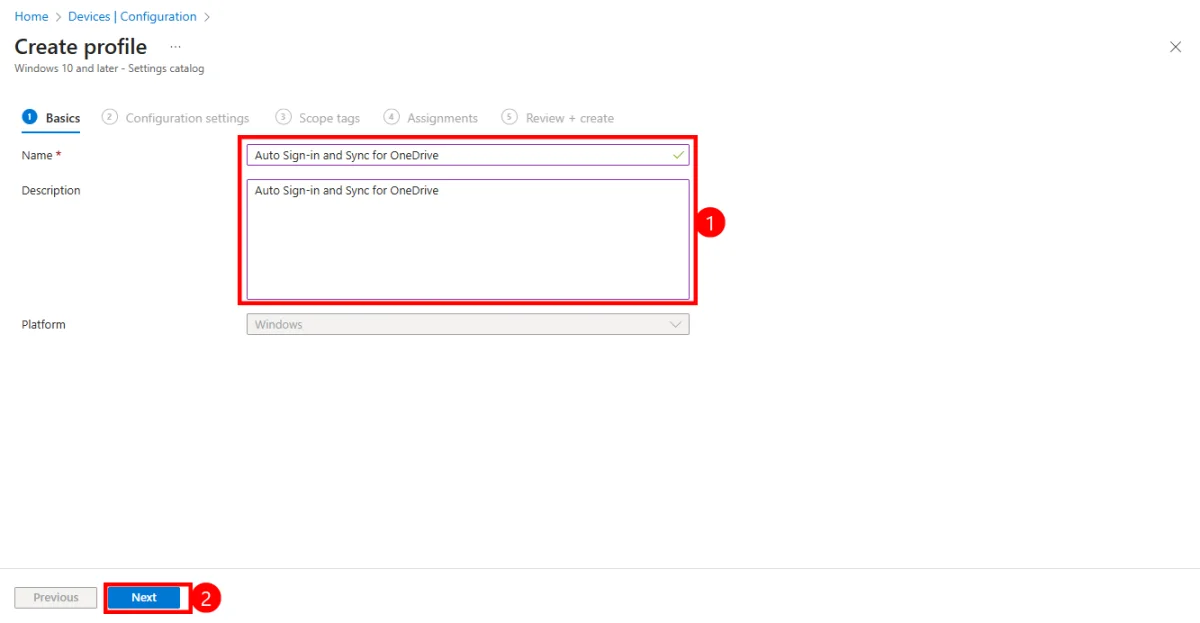The height and width of the screenshot is (623, 1200).
Task: Click the step 3 circle icon
Action: coord(284,117)
